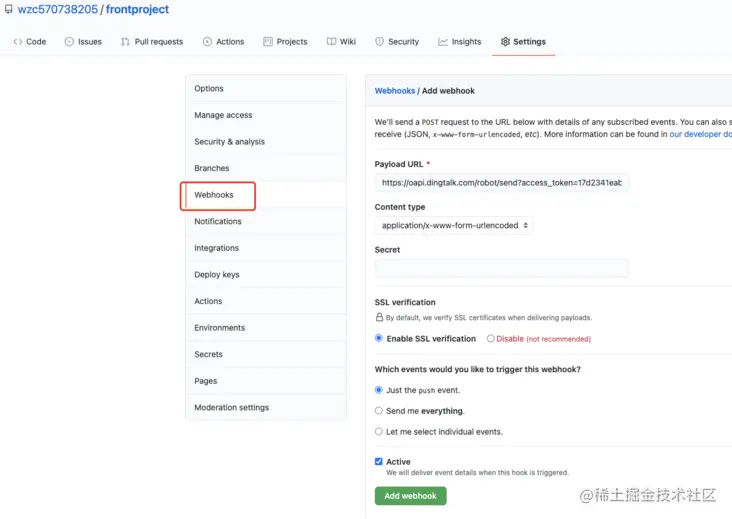Open the frontproject repository link
The width and height of the screenshot is (732, 519).
tap(137, 9)
